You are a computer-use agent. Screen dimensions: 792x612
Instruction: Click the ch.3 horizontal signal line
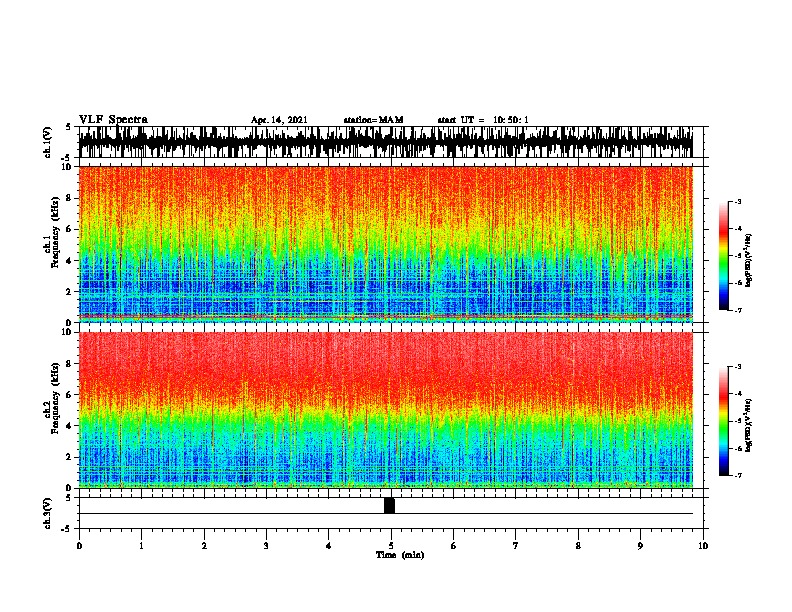point(386,514)
